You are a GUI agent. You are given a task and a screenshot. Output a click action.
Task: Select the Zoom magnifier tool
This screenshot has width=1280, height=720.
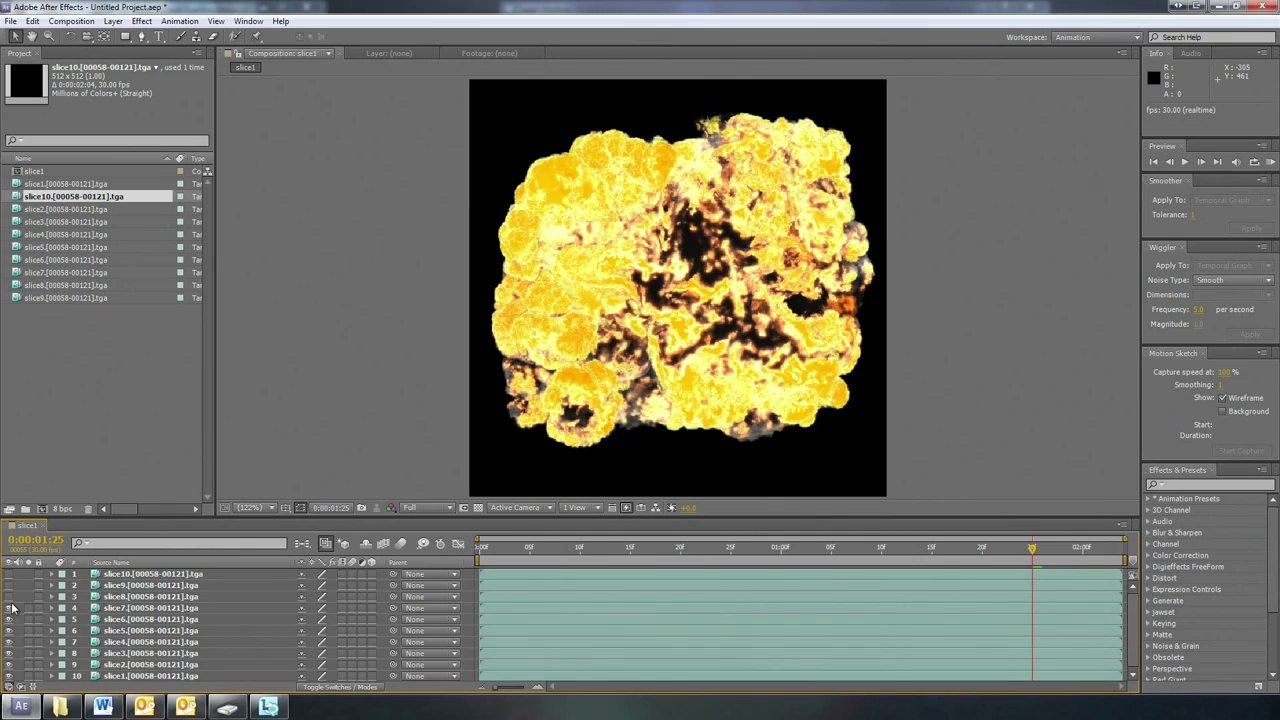pyautogui.click(x=48, y=37)
